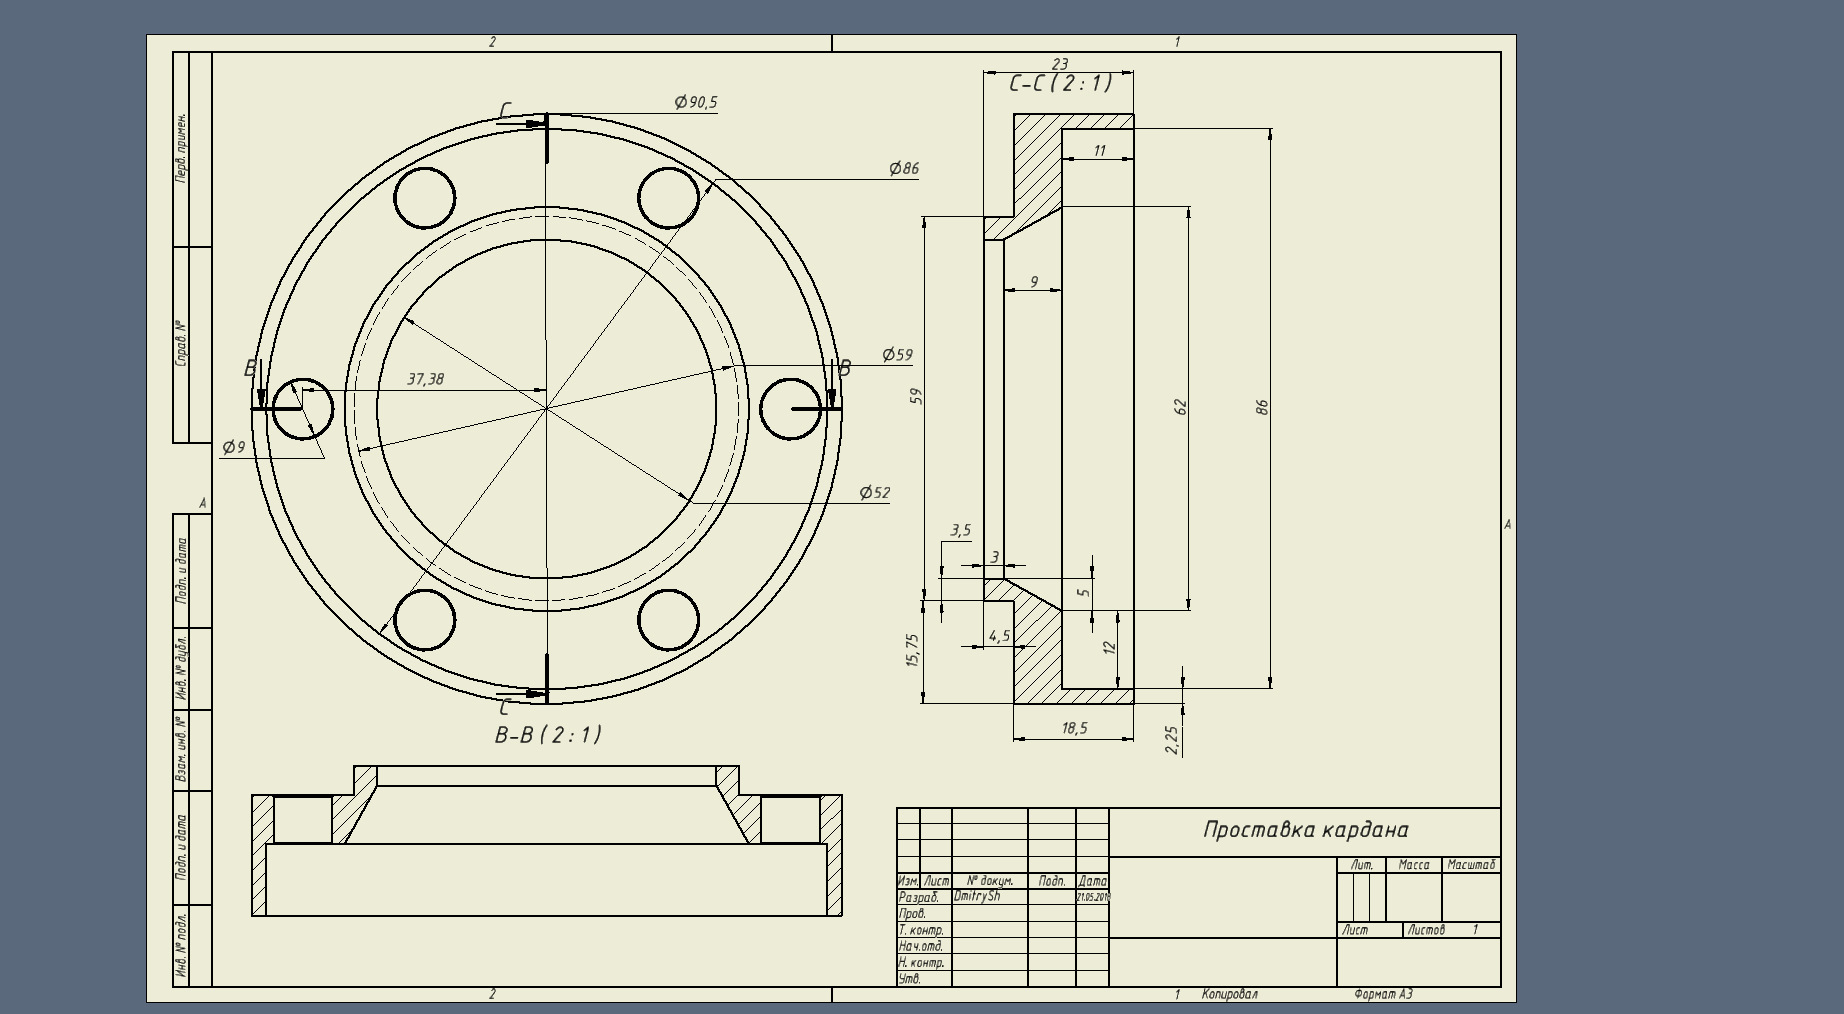Select the 11 depth dimension value
Screen dimensions: 1844x1014
click(x=1100, y=151)
